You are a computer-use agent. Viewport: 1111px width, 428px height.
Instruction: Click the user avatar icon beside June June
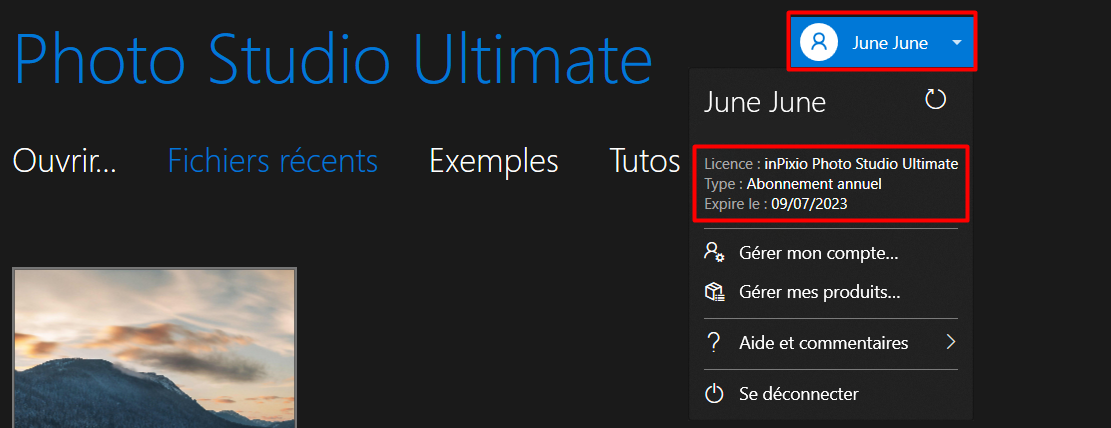819,42
